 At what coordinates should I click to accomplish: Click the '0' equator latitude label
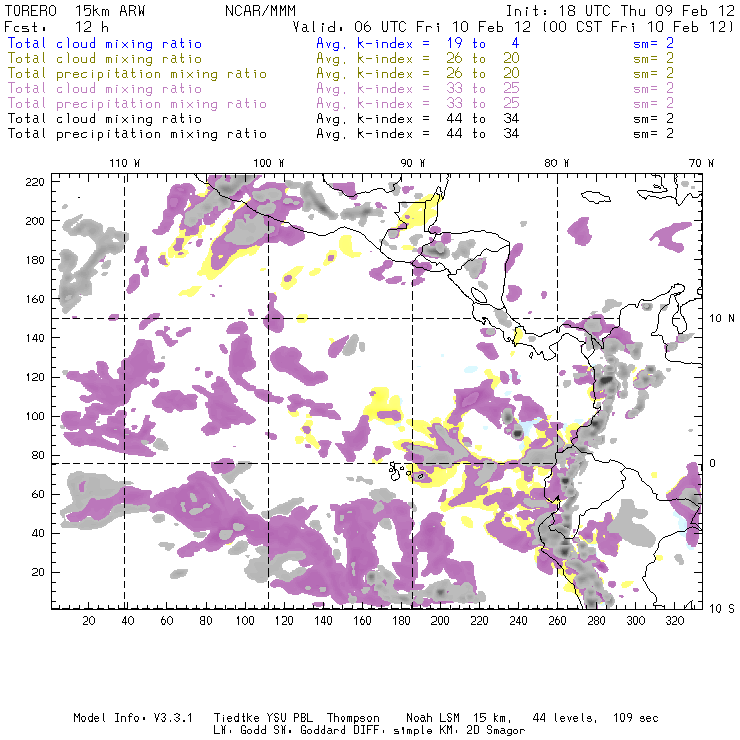(713, 463)
